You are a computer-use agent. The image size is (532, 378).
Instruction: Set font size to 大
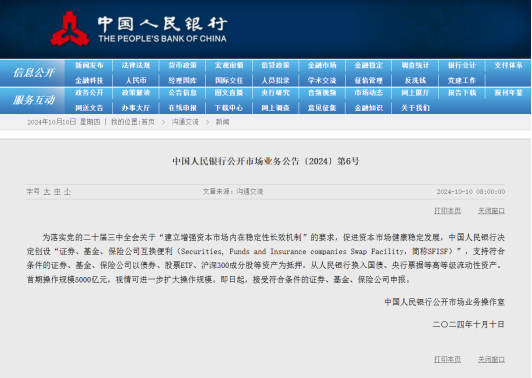47,192
